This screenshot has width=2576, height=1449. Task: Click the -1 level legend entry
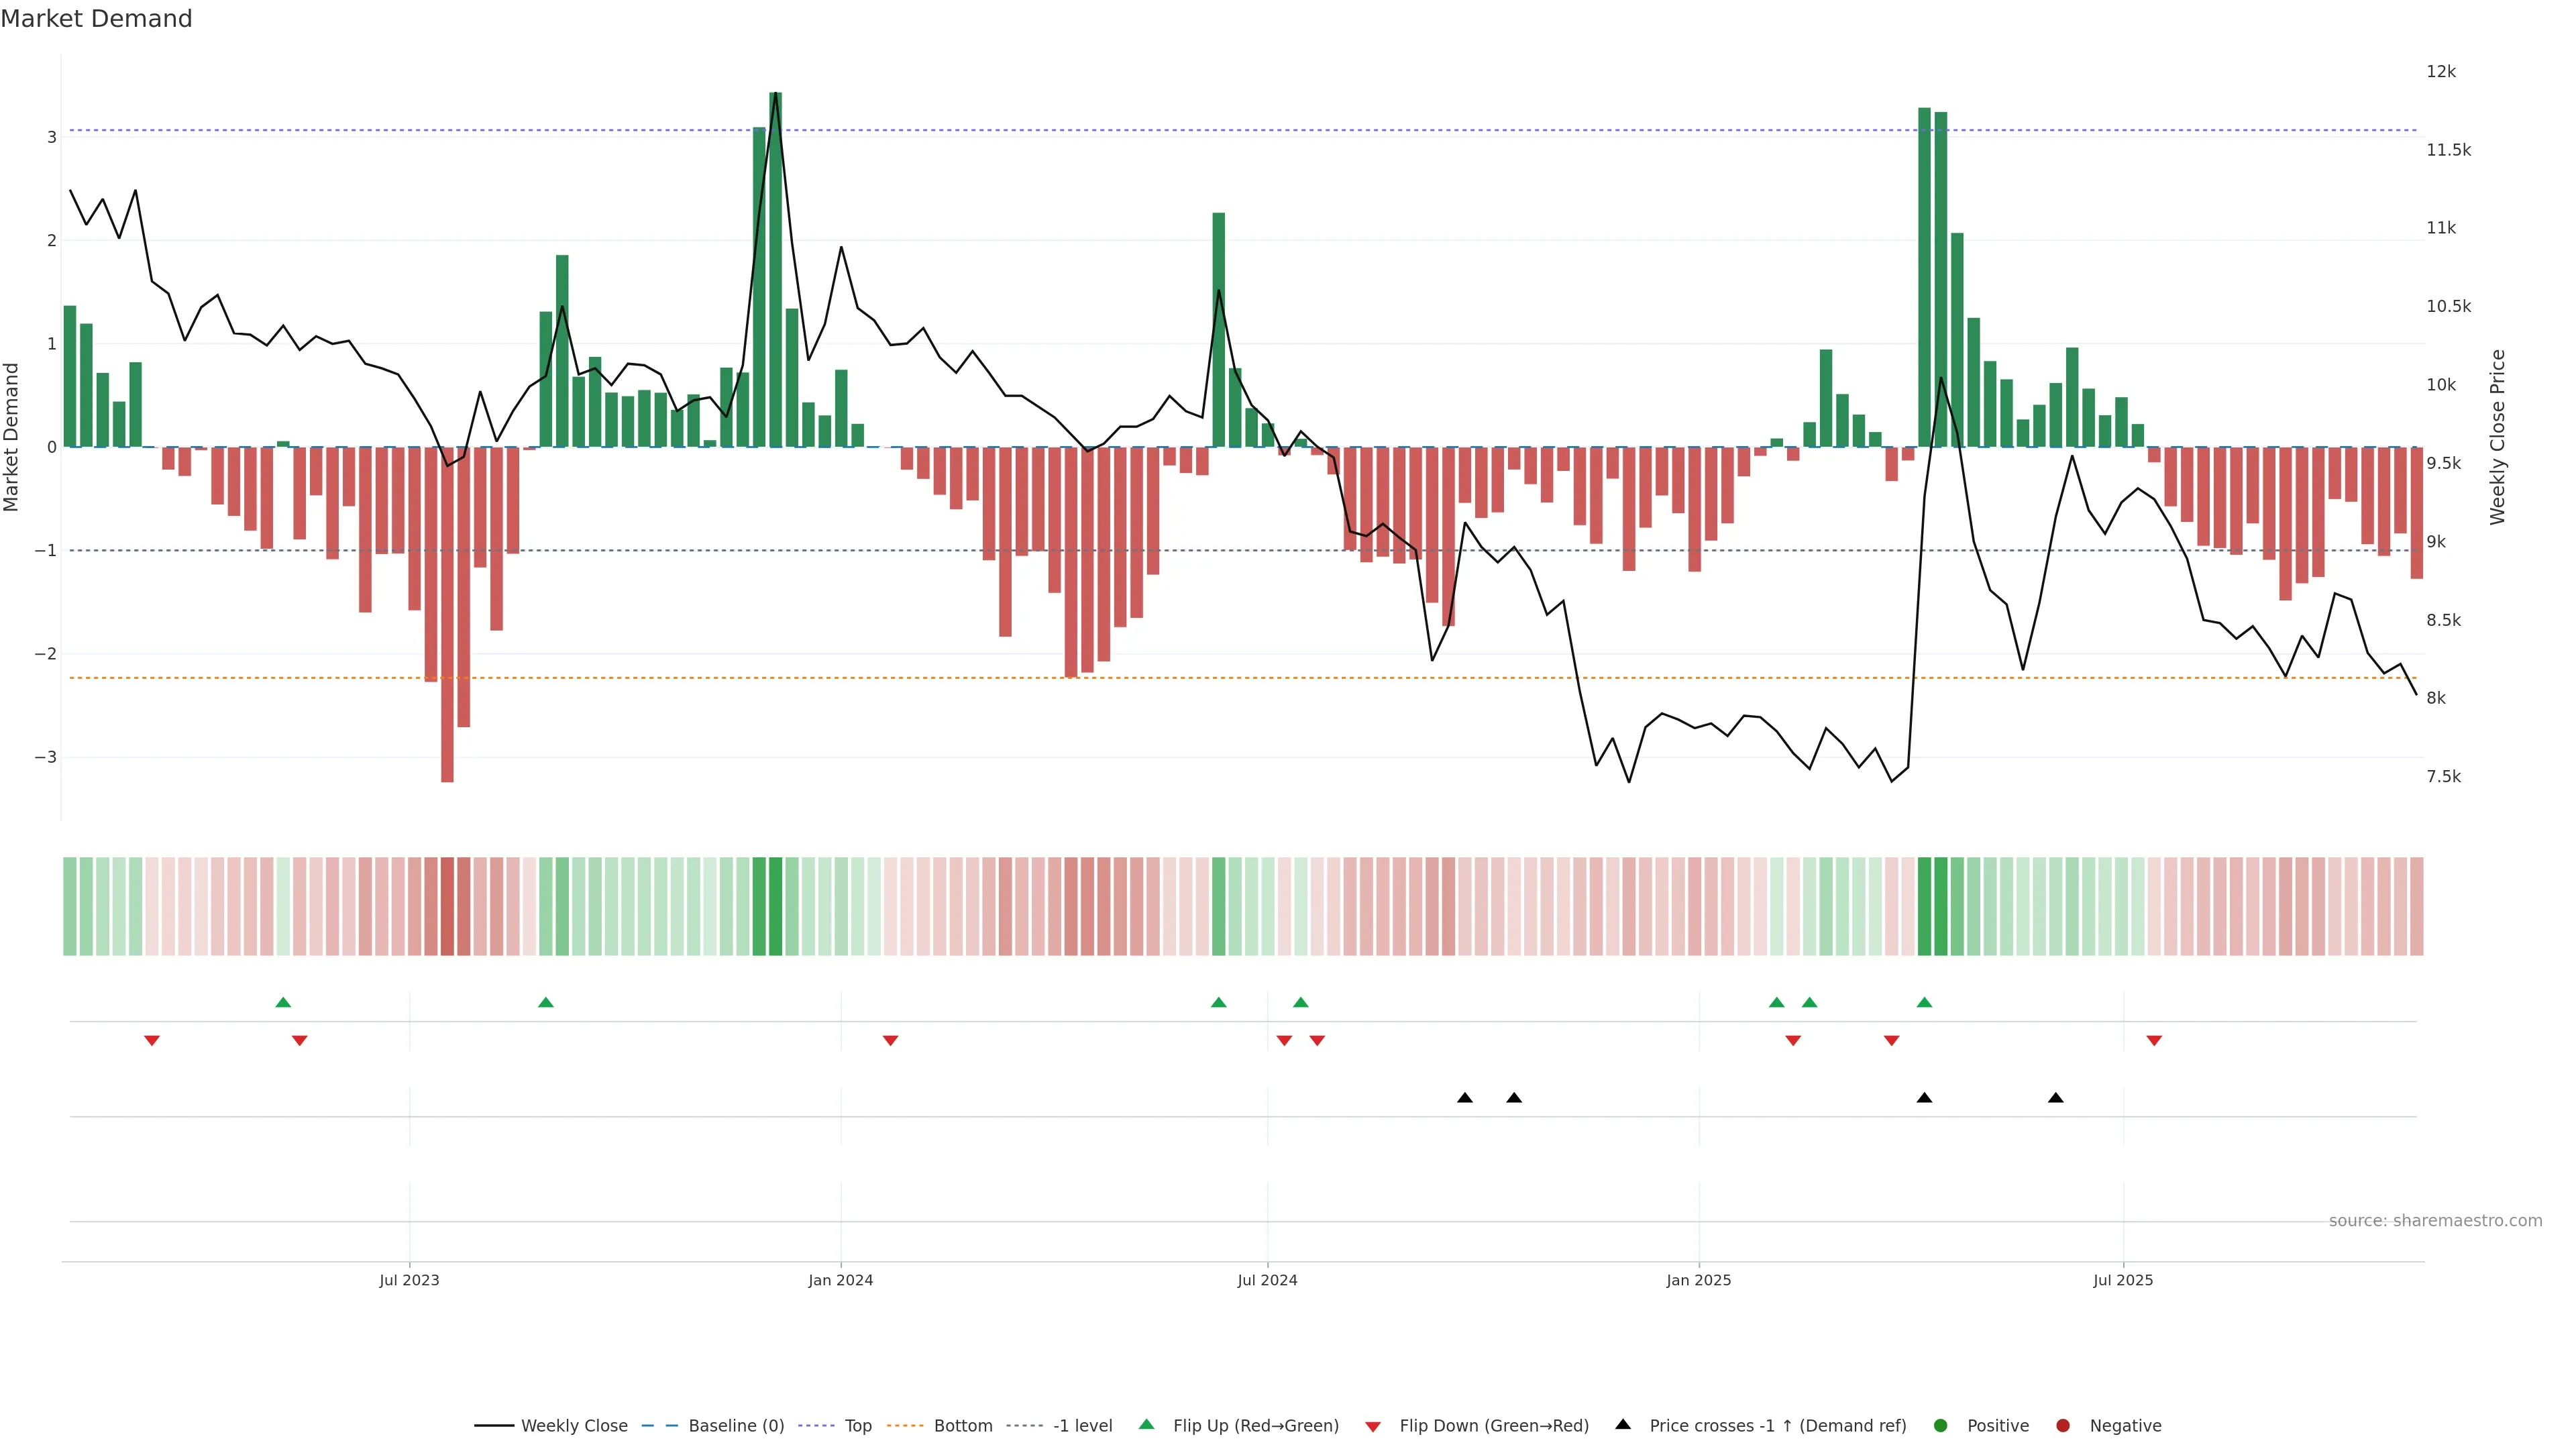pos(1082,1426)
